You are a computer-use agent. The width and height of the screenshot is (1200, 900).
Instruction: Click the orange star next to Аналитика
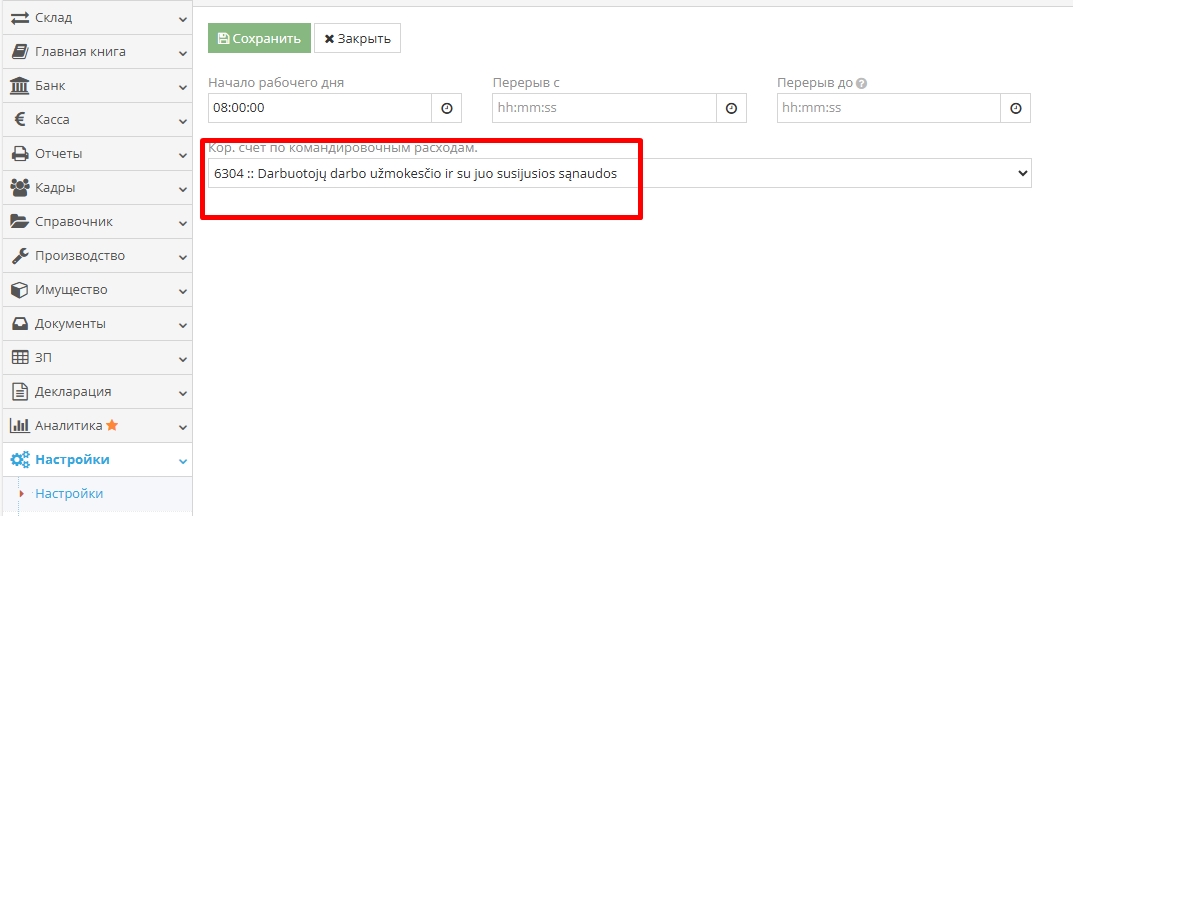pos(112,426)
